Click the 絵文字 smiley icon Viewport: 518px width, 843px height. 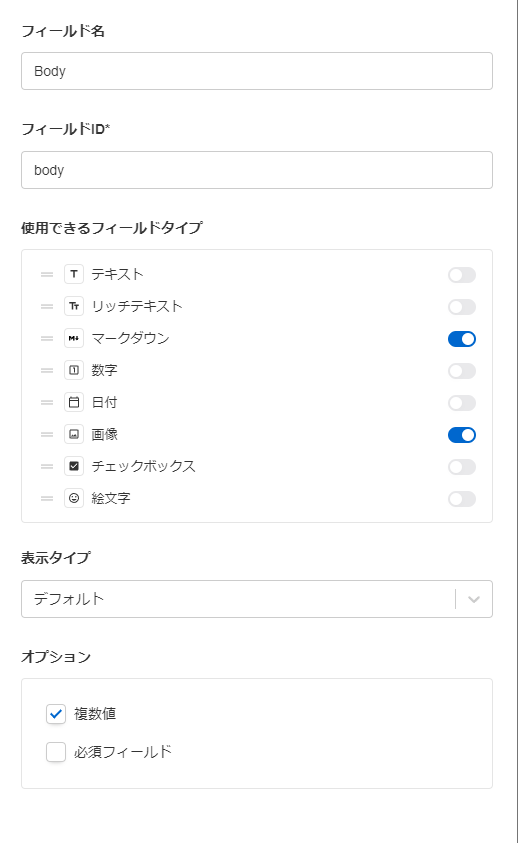pyautogui.click(x=74, y=498)
